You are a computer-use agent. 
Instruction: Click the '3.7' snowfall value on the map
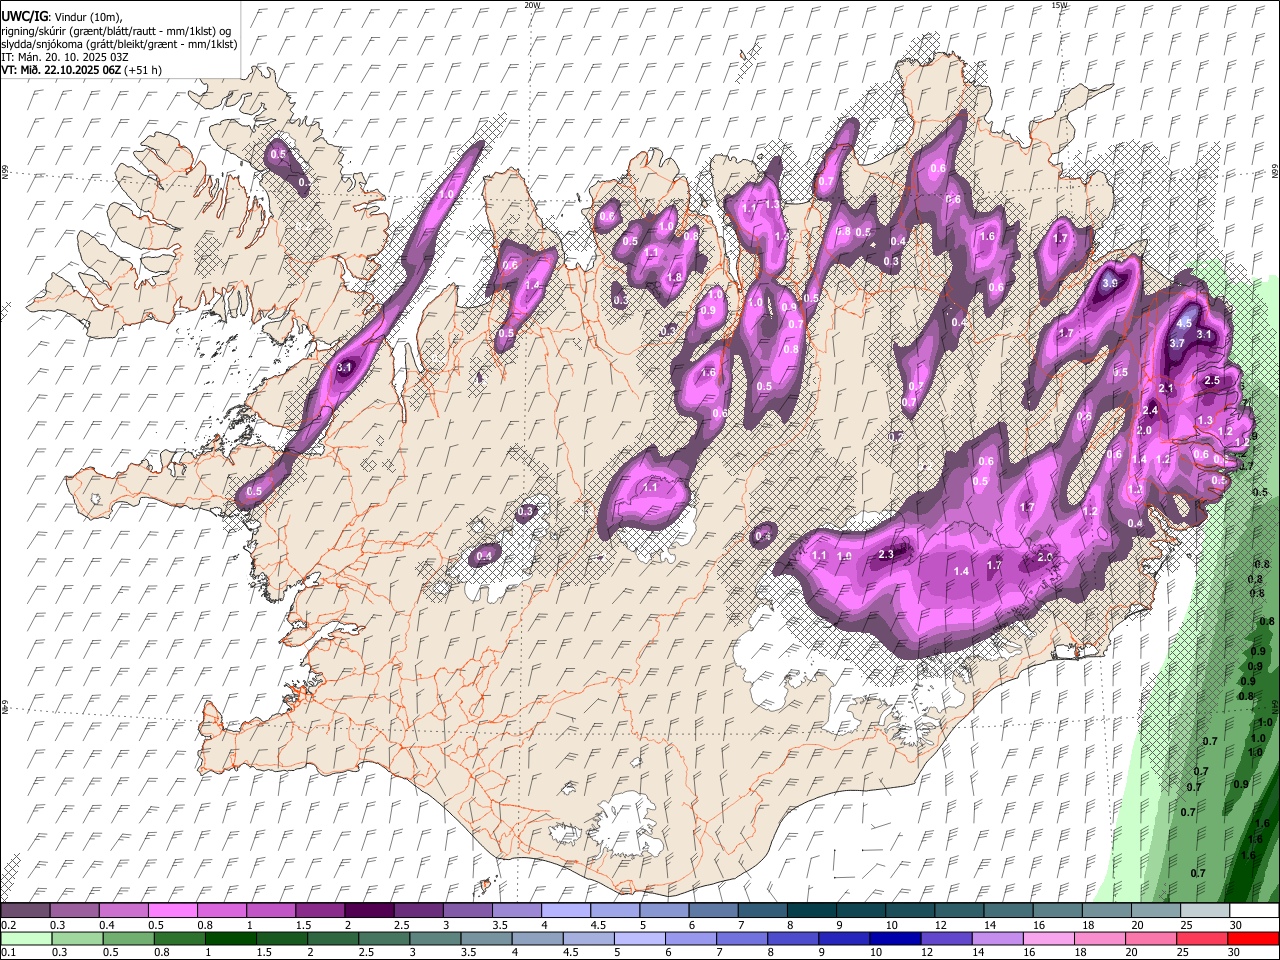tap(1177, 343)
